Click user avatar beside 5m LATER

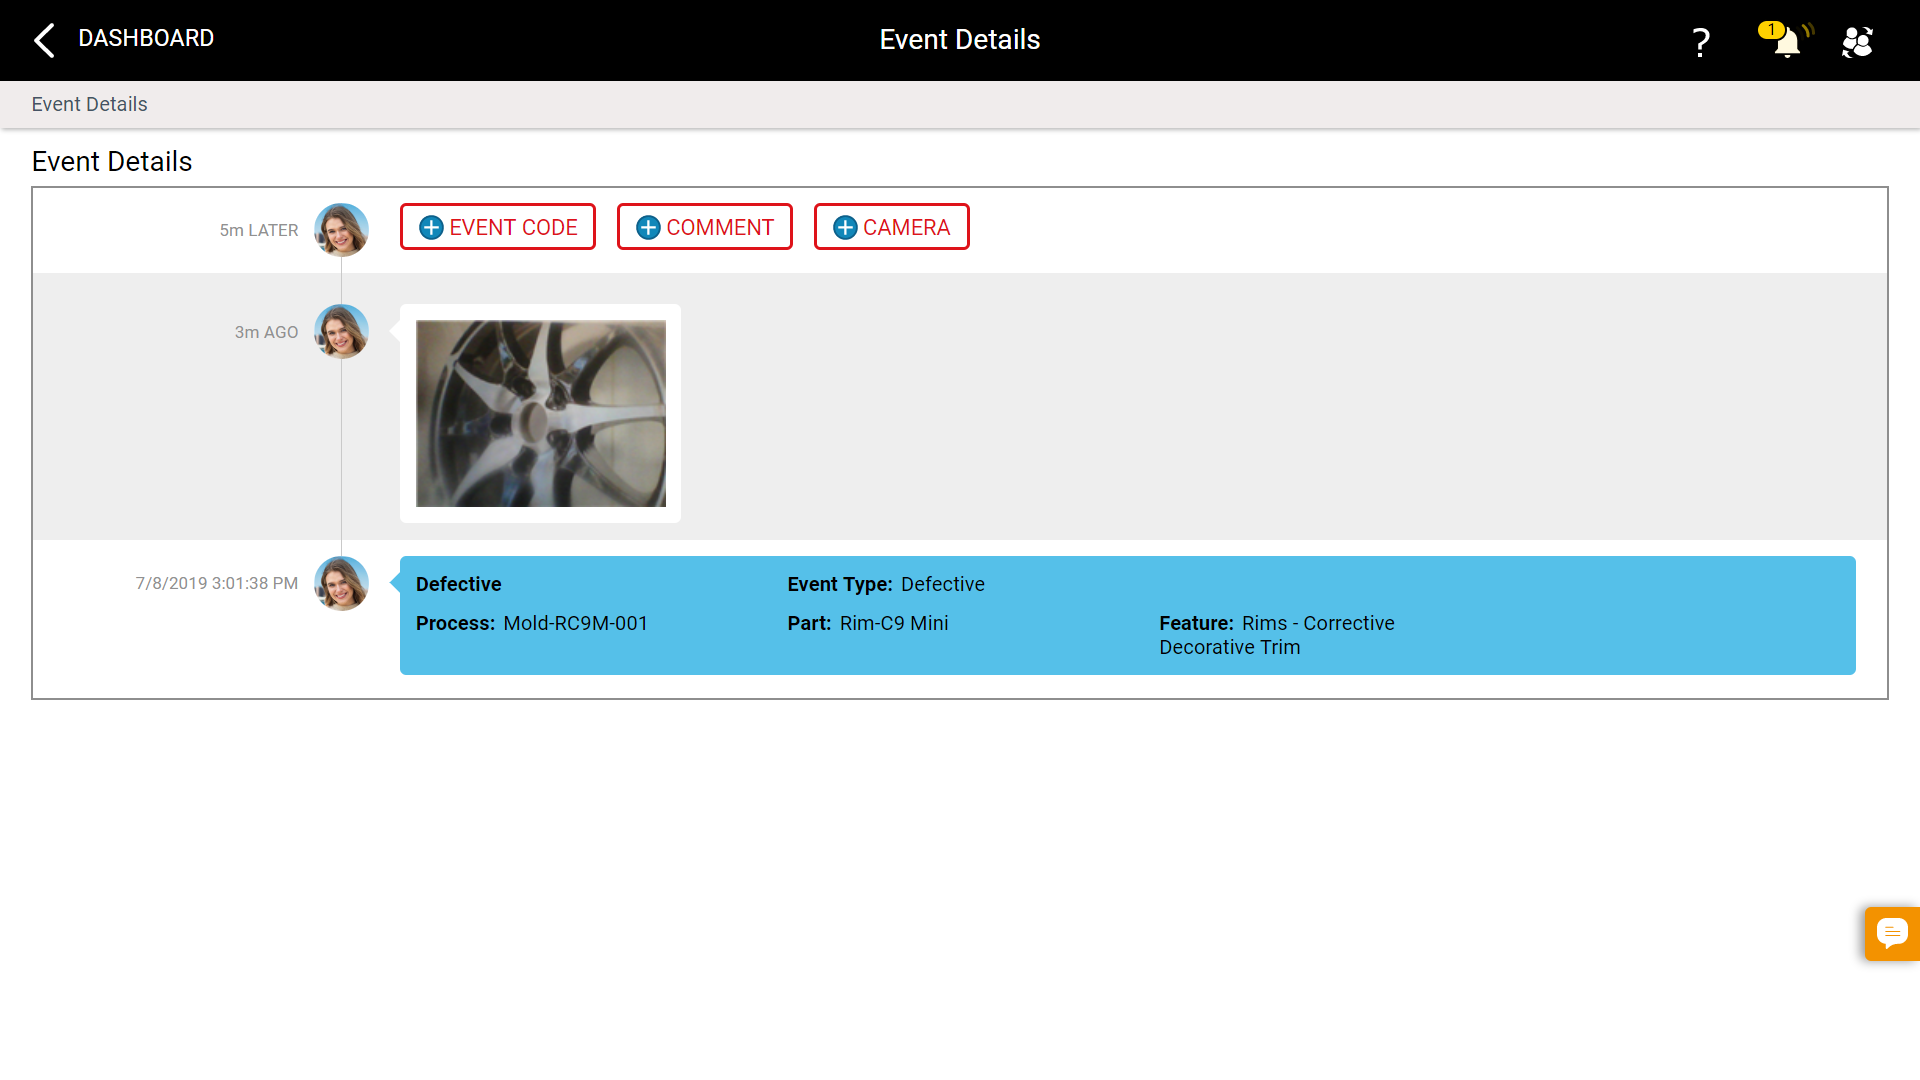(342, 230)
